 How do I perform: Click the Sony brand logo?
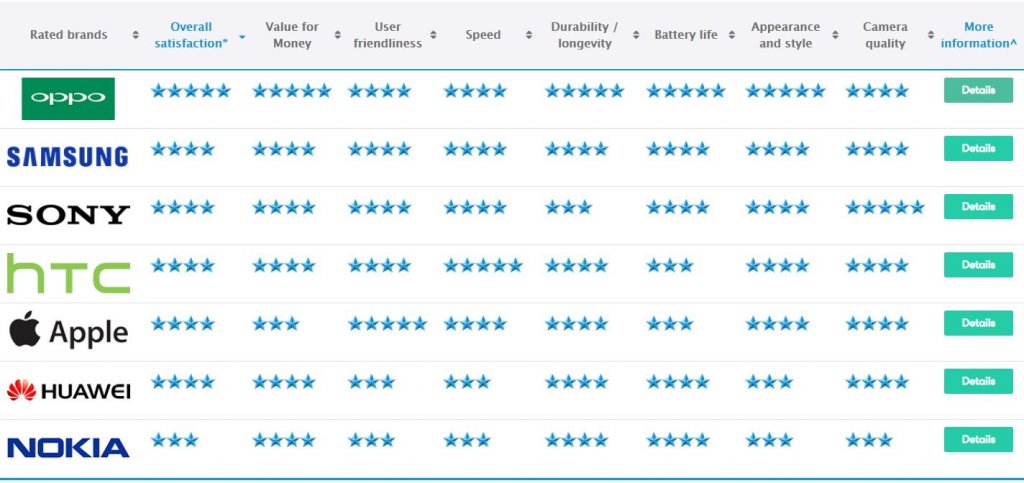[68, 214]
